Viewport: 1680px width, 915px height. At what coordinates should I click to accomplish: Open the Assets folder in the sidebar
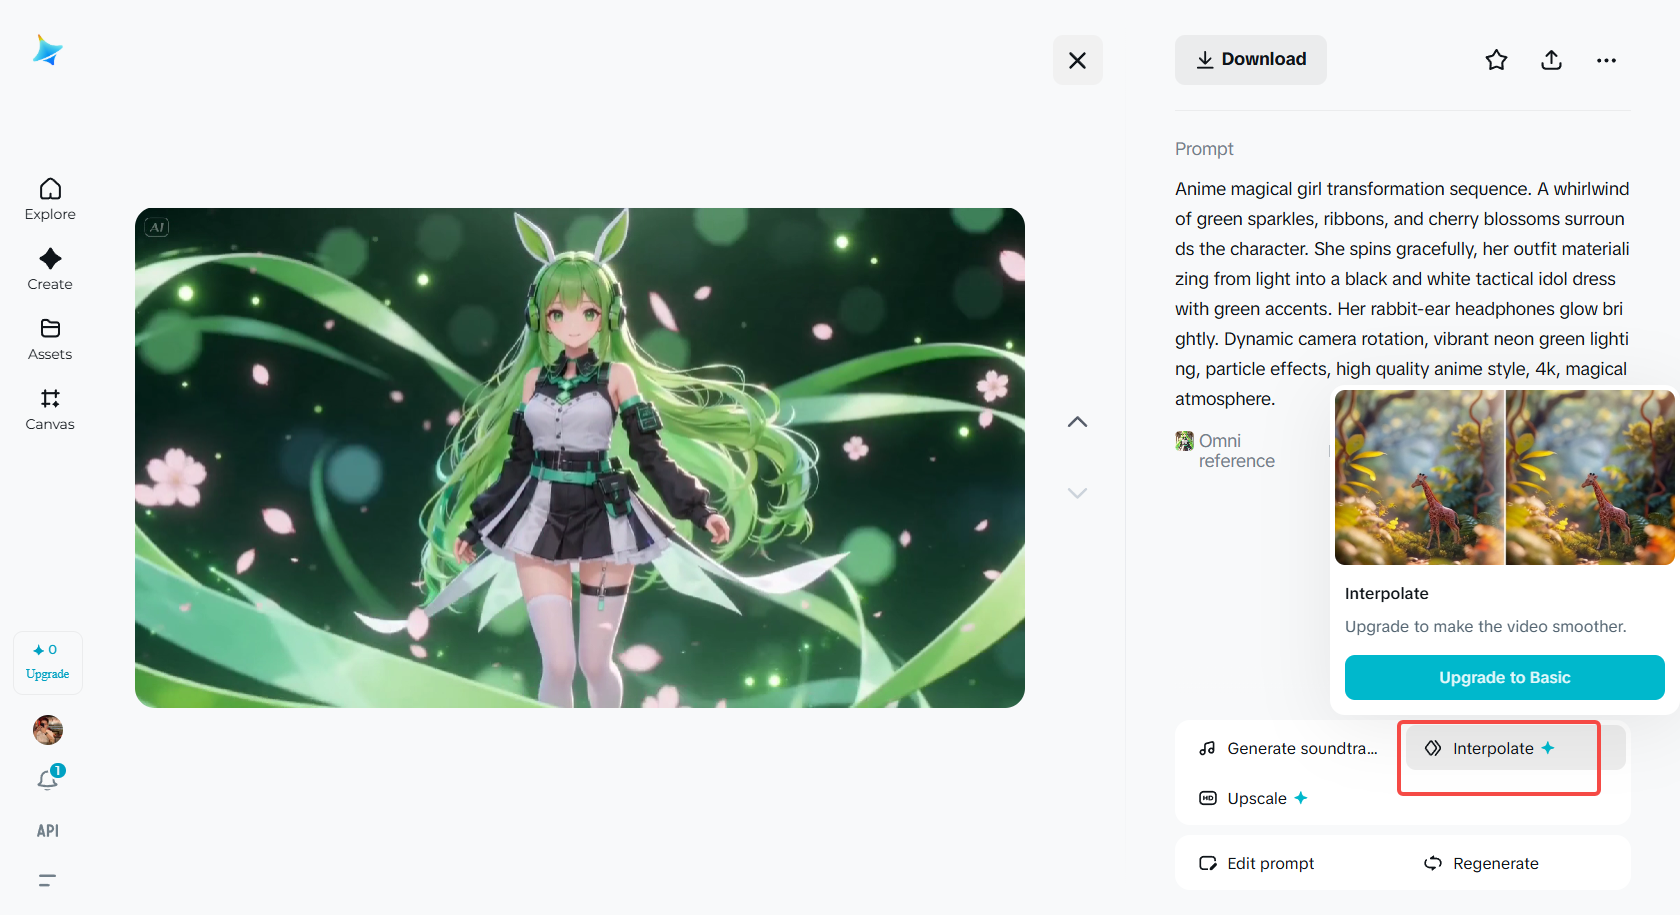49,339
